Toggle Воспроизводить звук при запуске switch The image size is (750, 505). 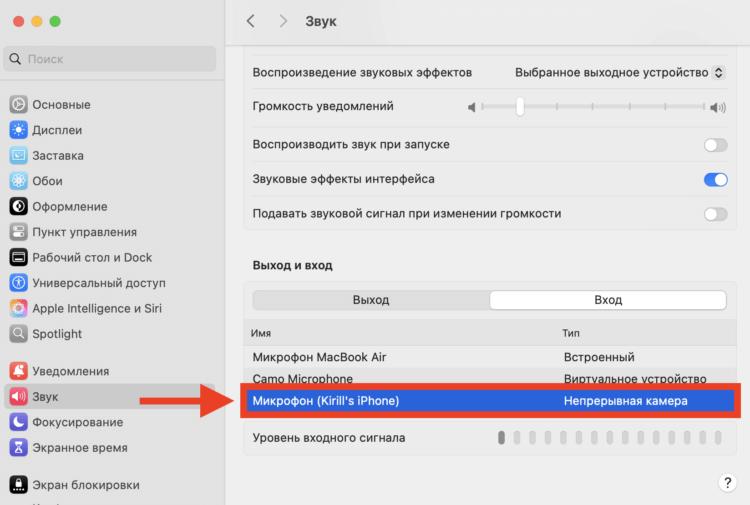(x=716, y=145)
